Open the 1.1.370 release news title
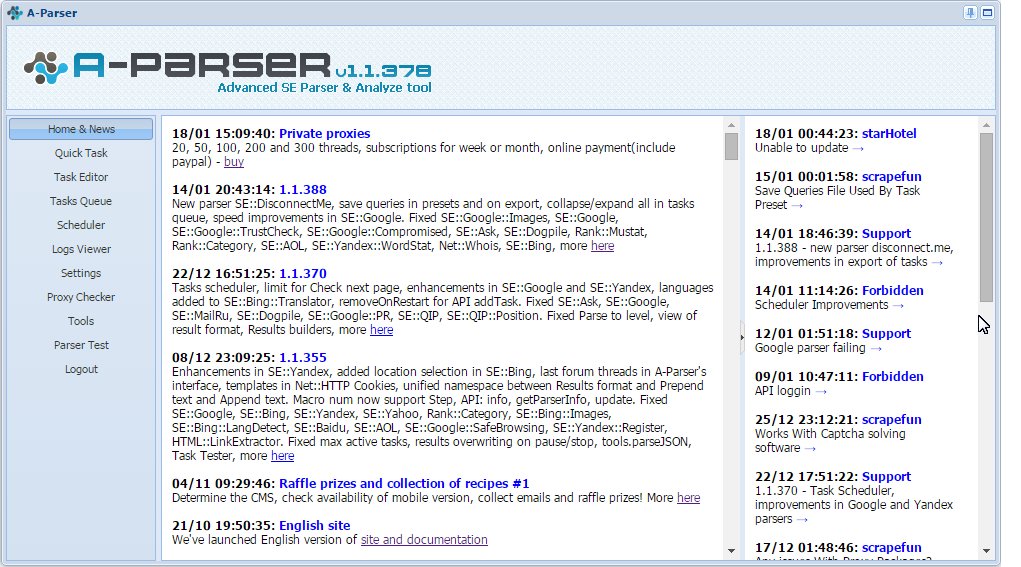The width and height of the screenshot is (1021, 567). pos(303,273)
